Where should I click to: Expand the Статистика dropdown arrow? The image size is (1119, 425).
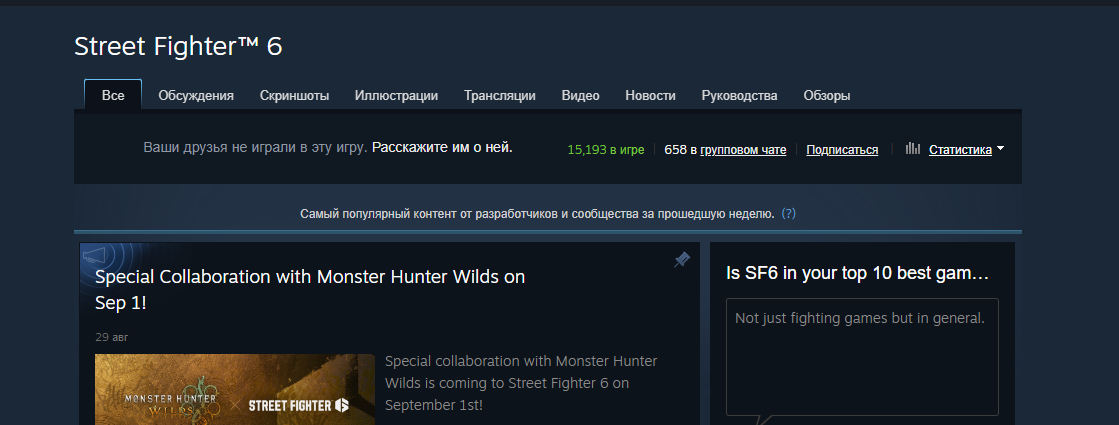(1000, 148)
